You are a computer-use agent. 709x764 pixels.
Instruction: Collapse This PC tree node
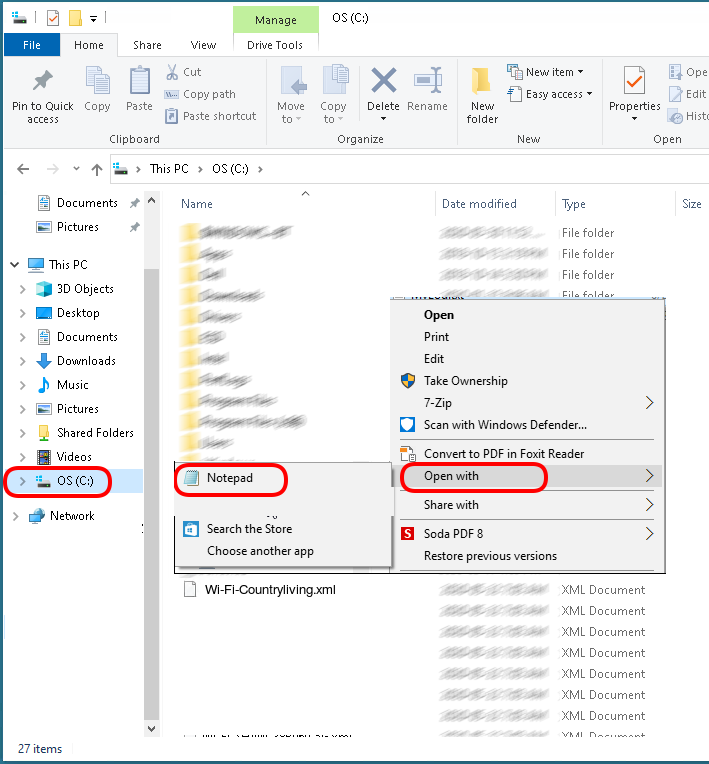tap(15, 265)
